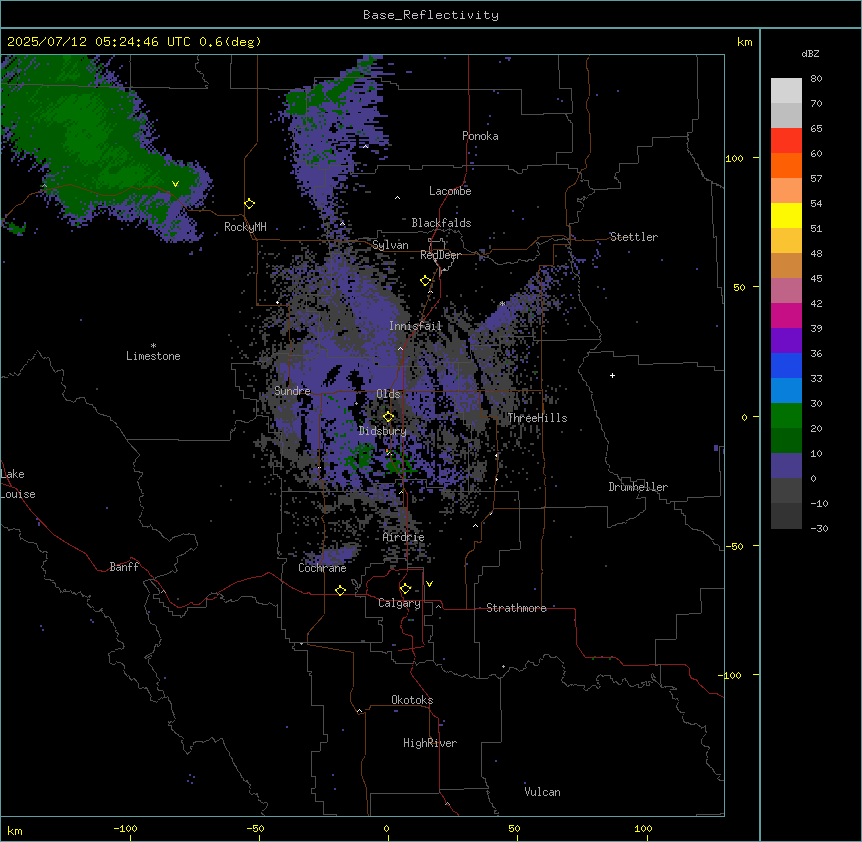Screen dimensions: 862x842
Task: Click the yellow diamond marker below RedDeer
Action: pos(426,281)
